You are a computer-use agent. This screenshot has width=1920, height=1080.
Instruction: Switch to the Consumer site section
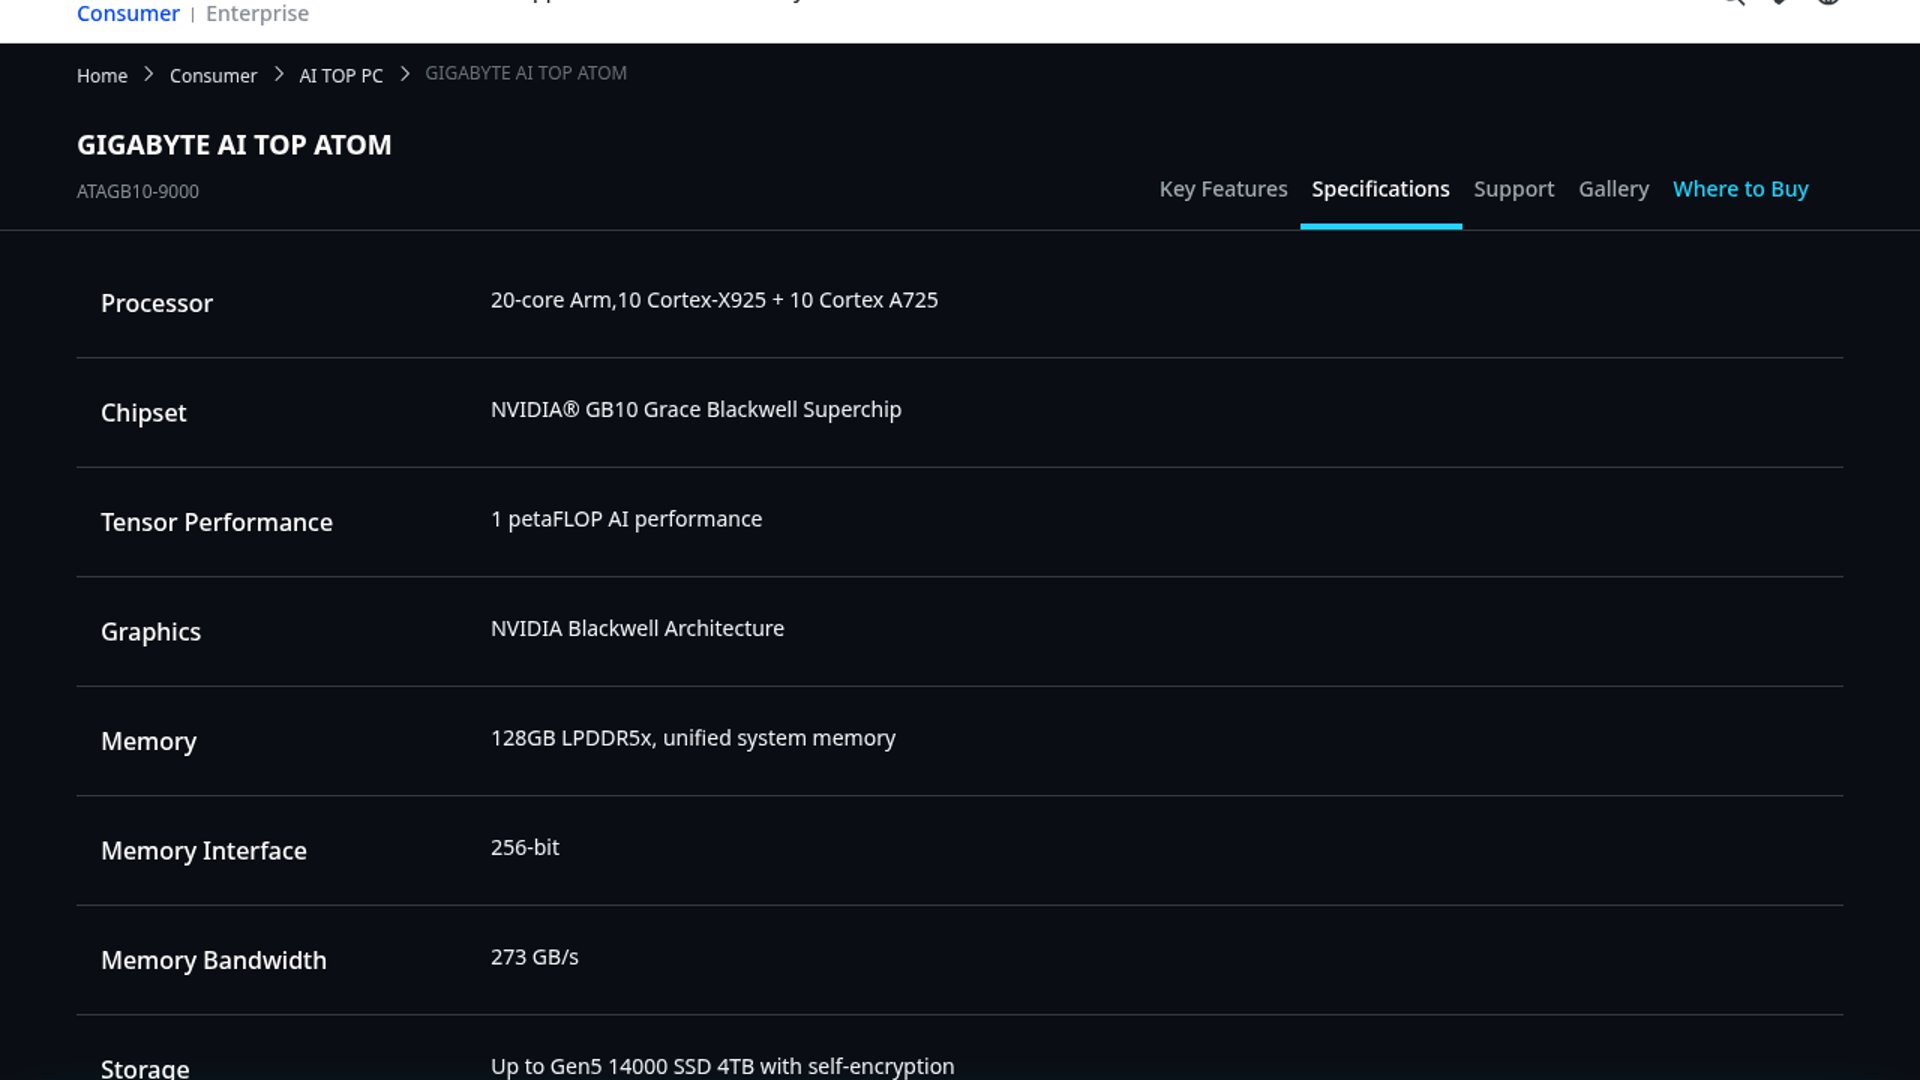[128, 14]
